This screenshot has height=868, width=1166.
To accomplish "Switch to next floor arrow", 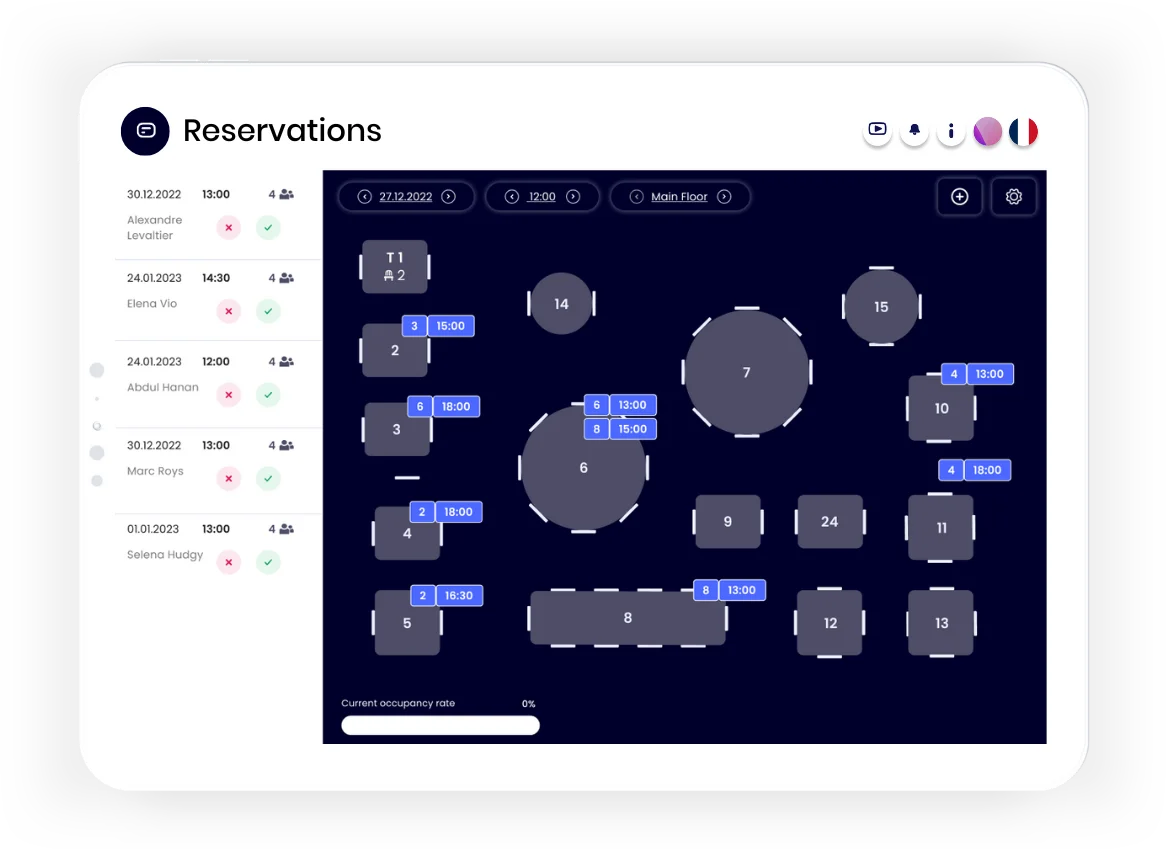I will [x=724, y=196].
